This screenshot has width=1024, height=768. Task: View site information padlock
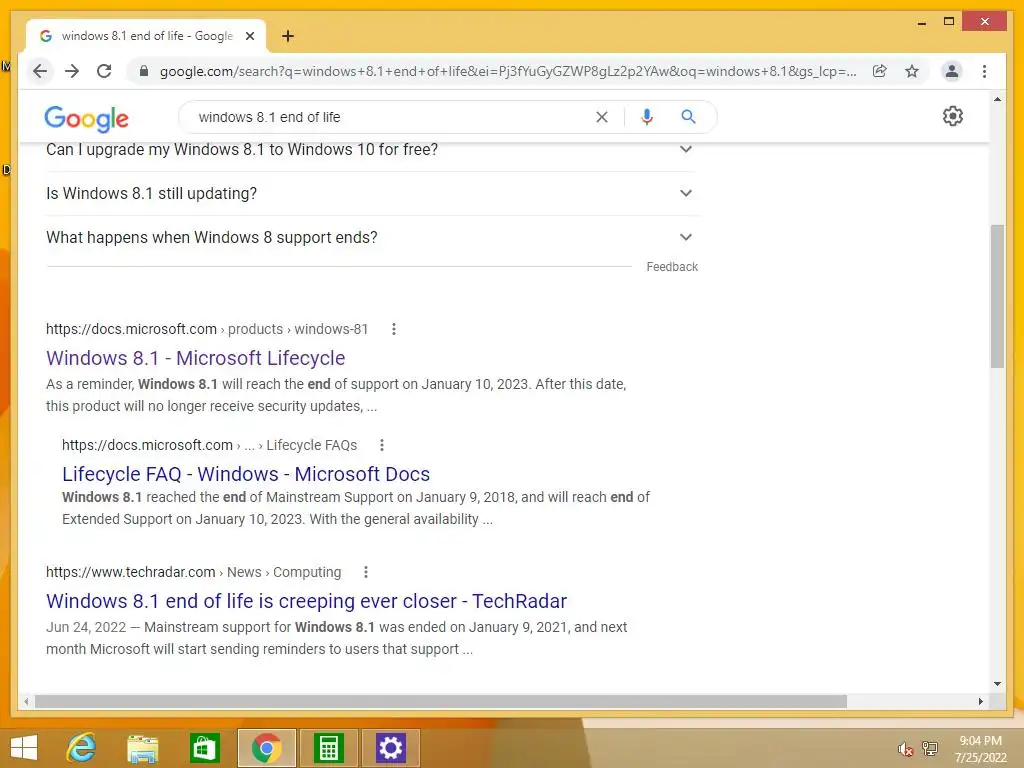tap(144, 71)
